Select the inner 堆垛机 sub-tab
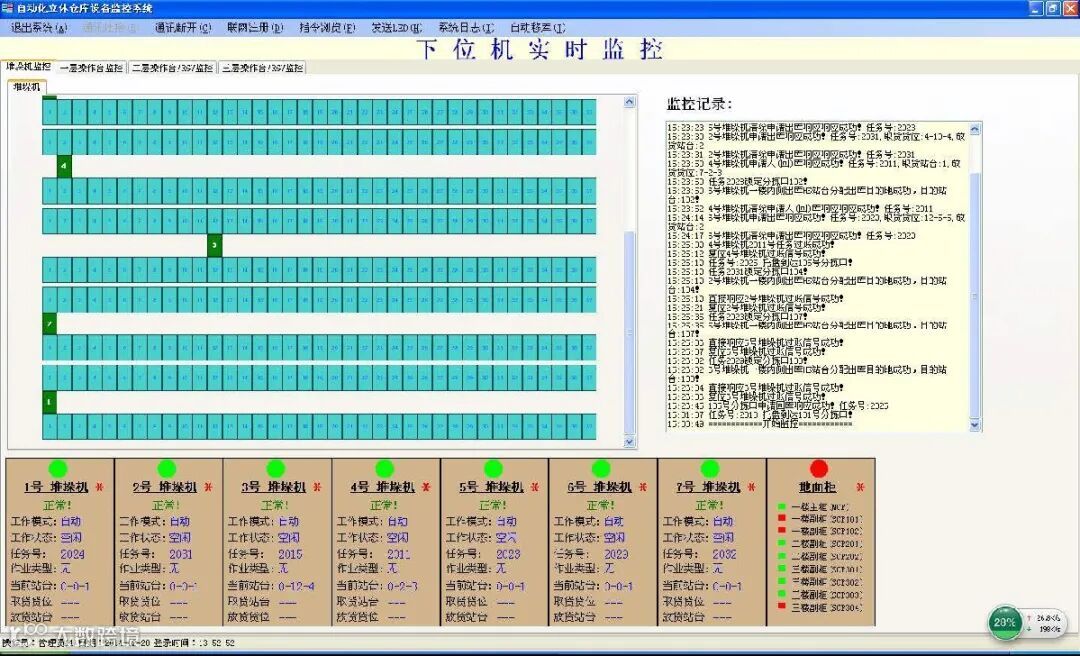1080x656 pixels. point(27,87)
